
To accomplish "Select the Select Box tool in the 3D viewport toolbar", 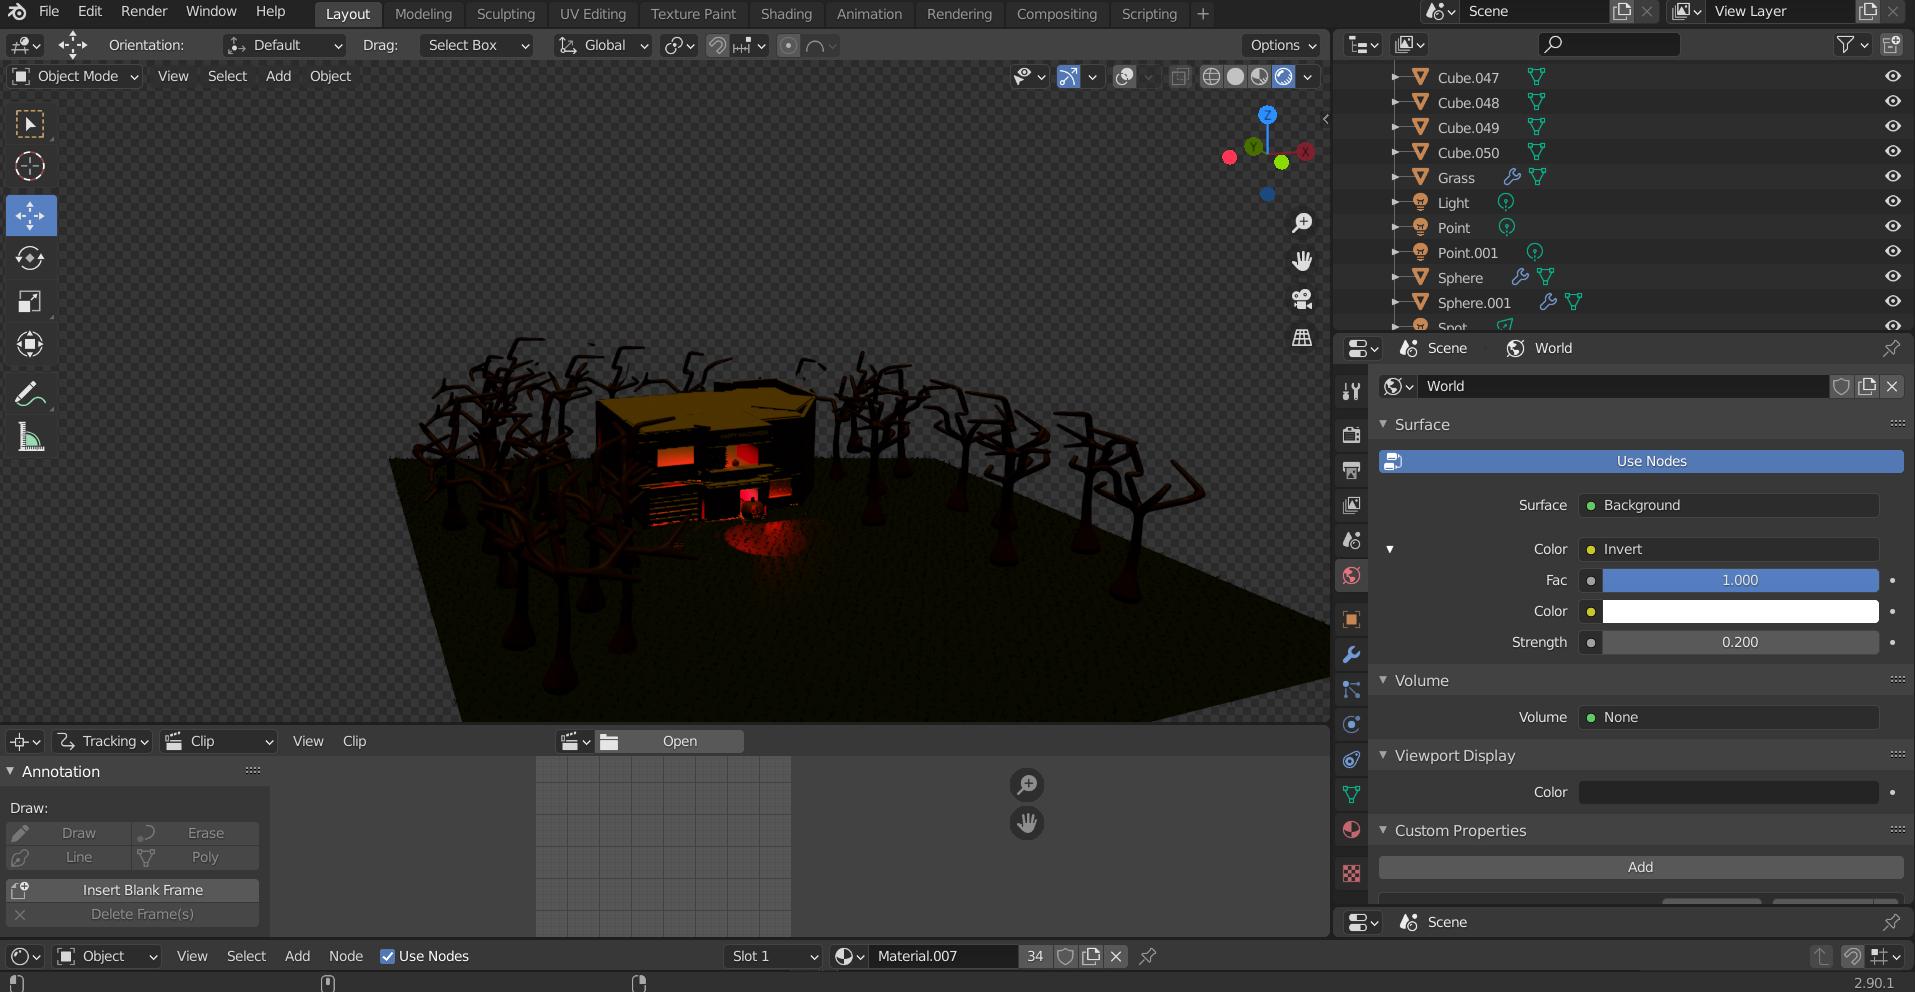I will pos(30,124).
